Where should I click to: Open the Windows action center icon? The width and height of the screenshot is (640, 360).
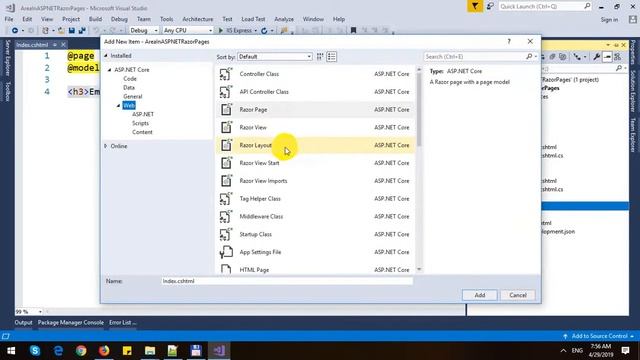coord(625,350)
